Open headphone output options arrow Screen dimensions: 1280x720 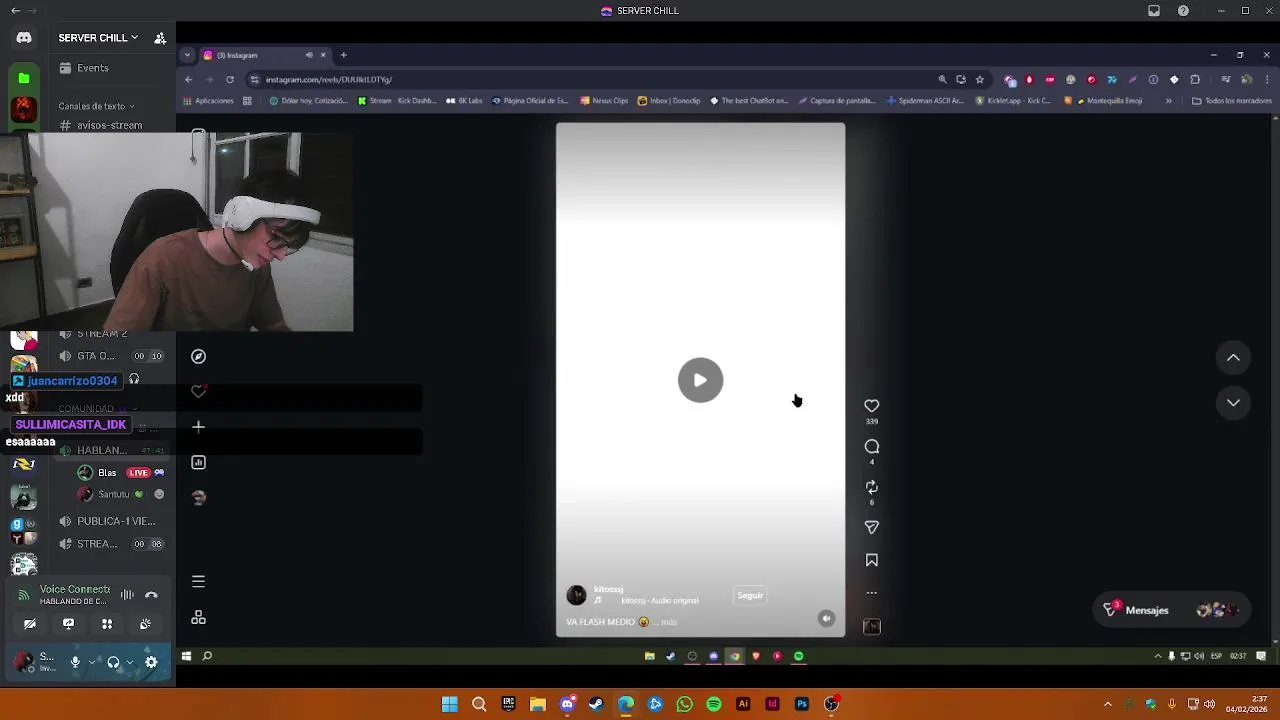tap(131, 662)
